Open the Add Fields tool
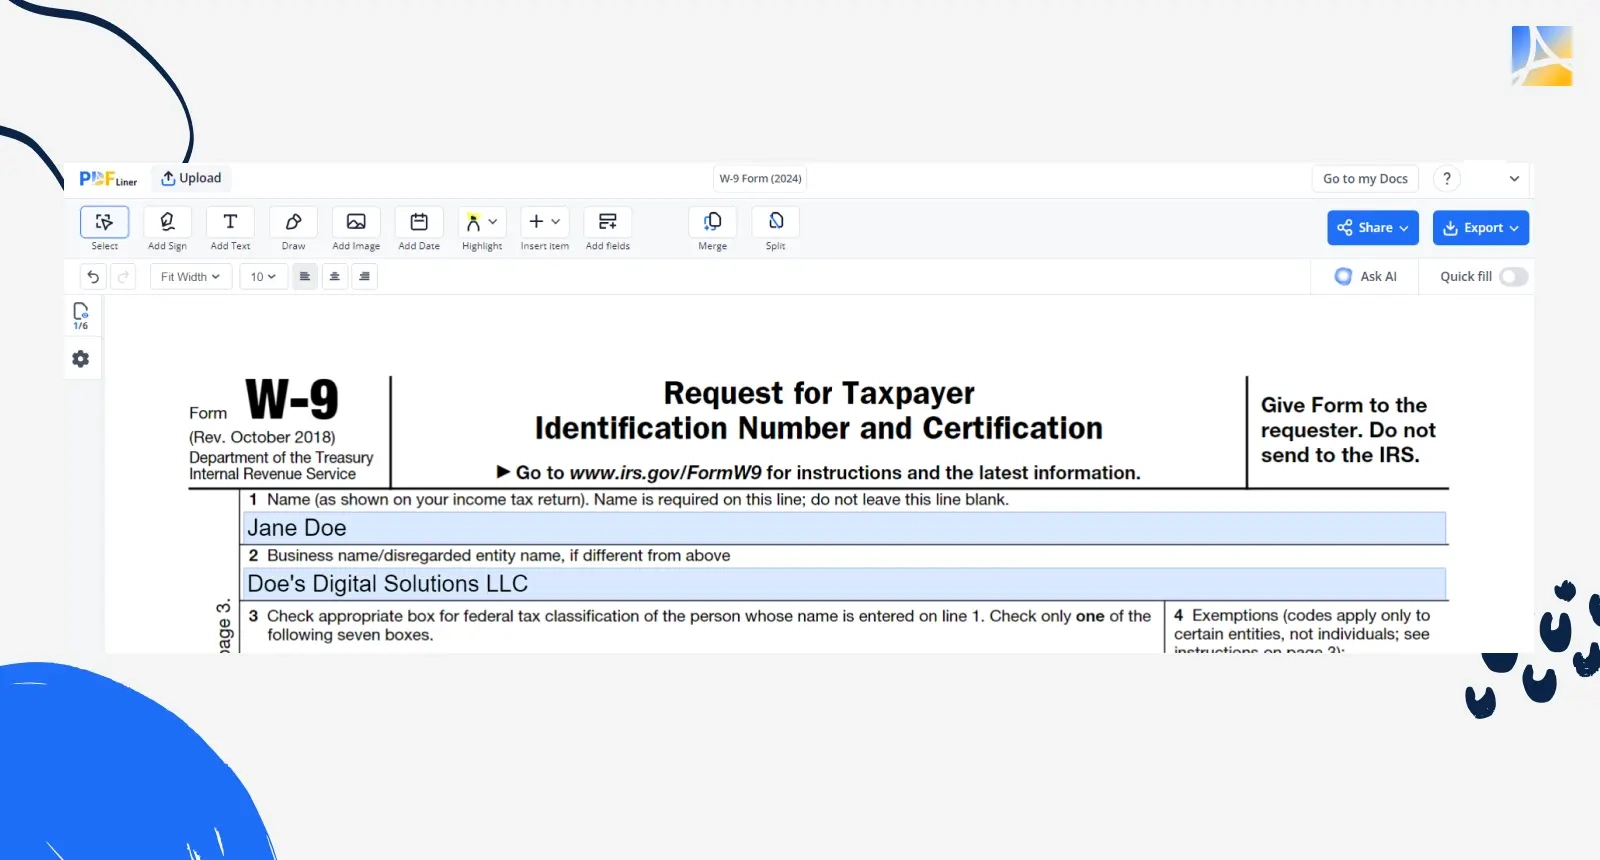1600x860 pixels. pos(608,222)
